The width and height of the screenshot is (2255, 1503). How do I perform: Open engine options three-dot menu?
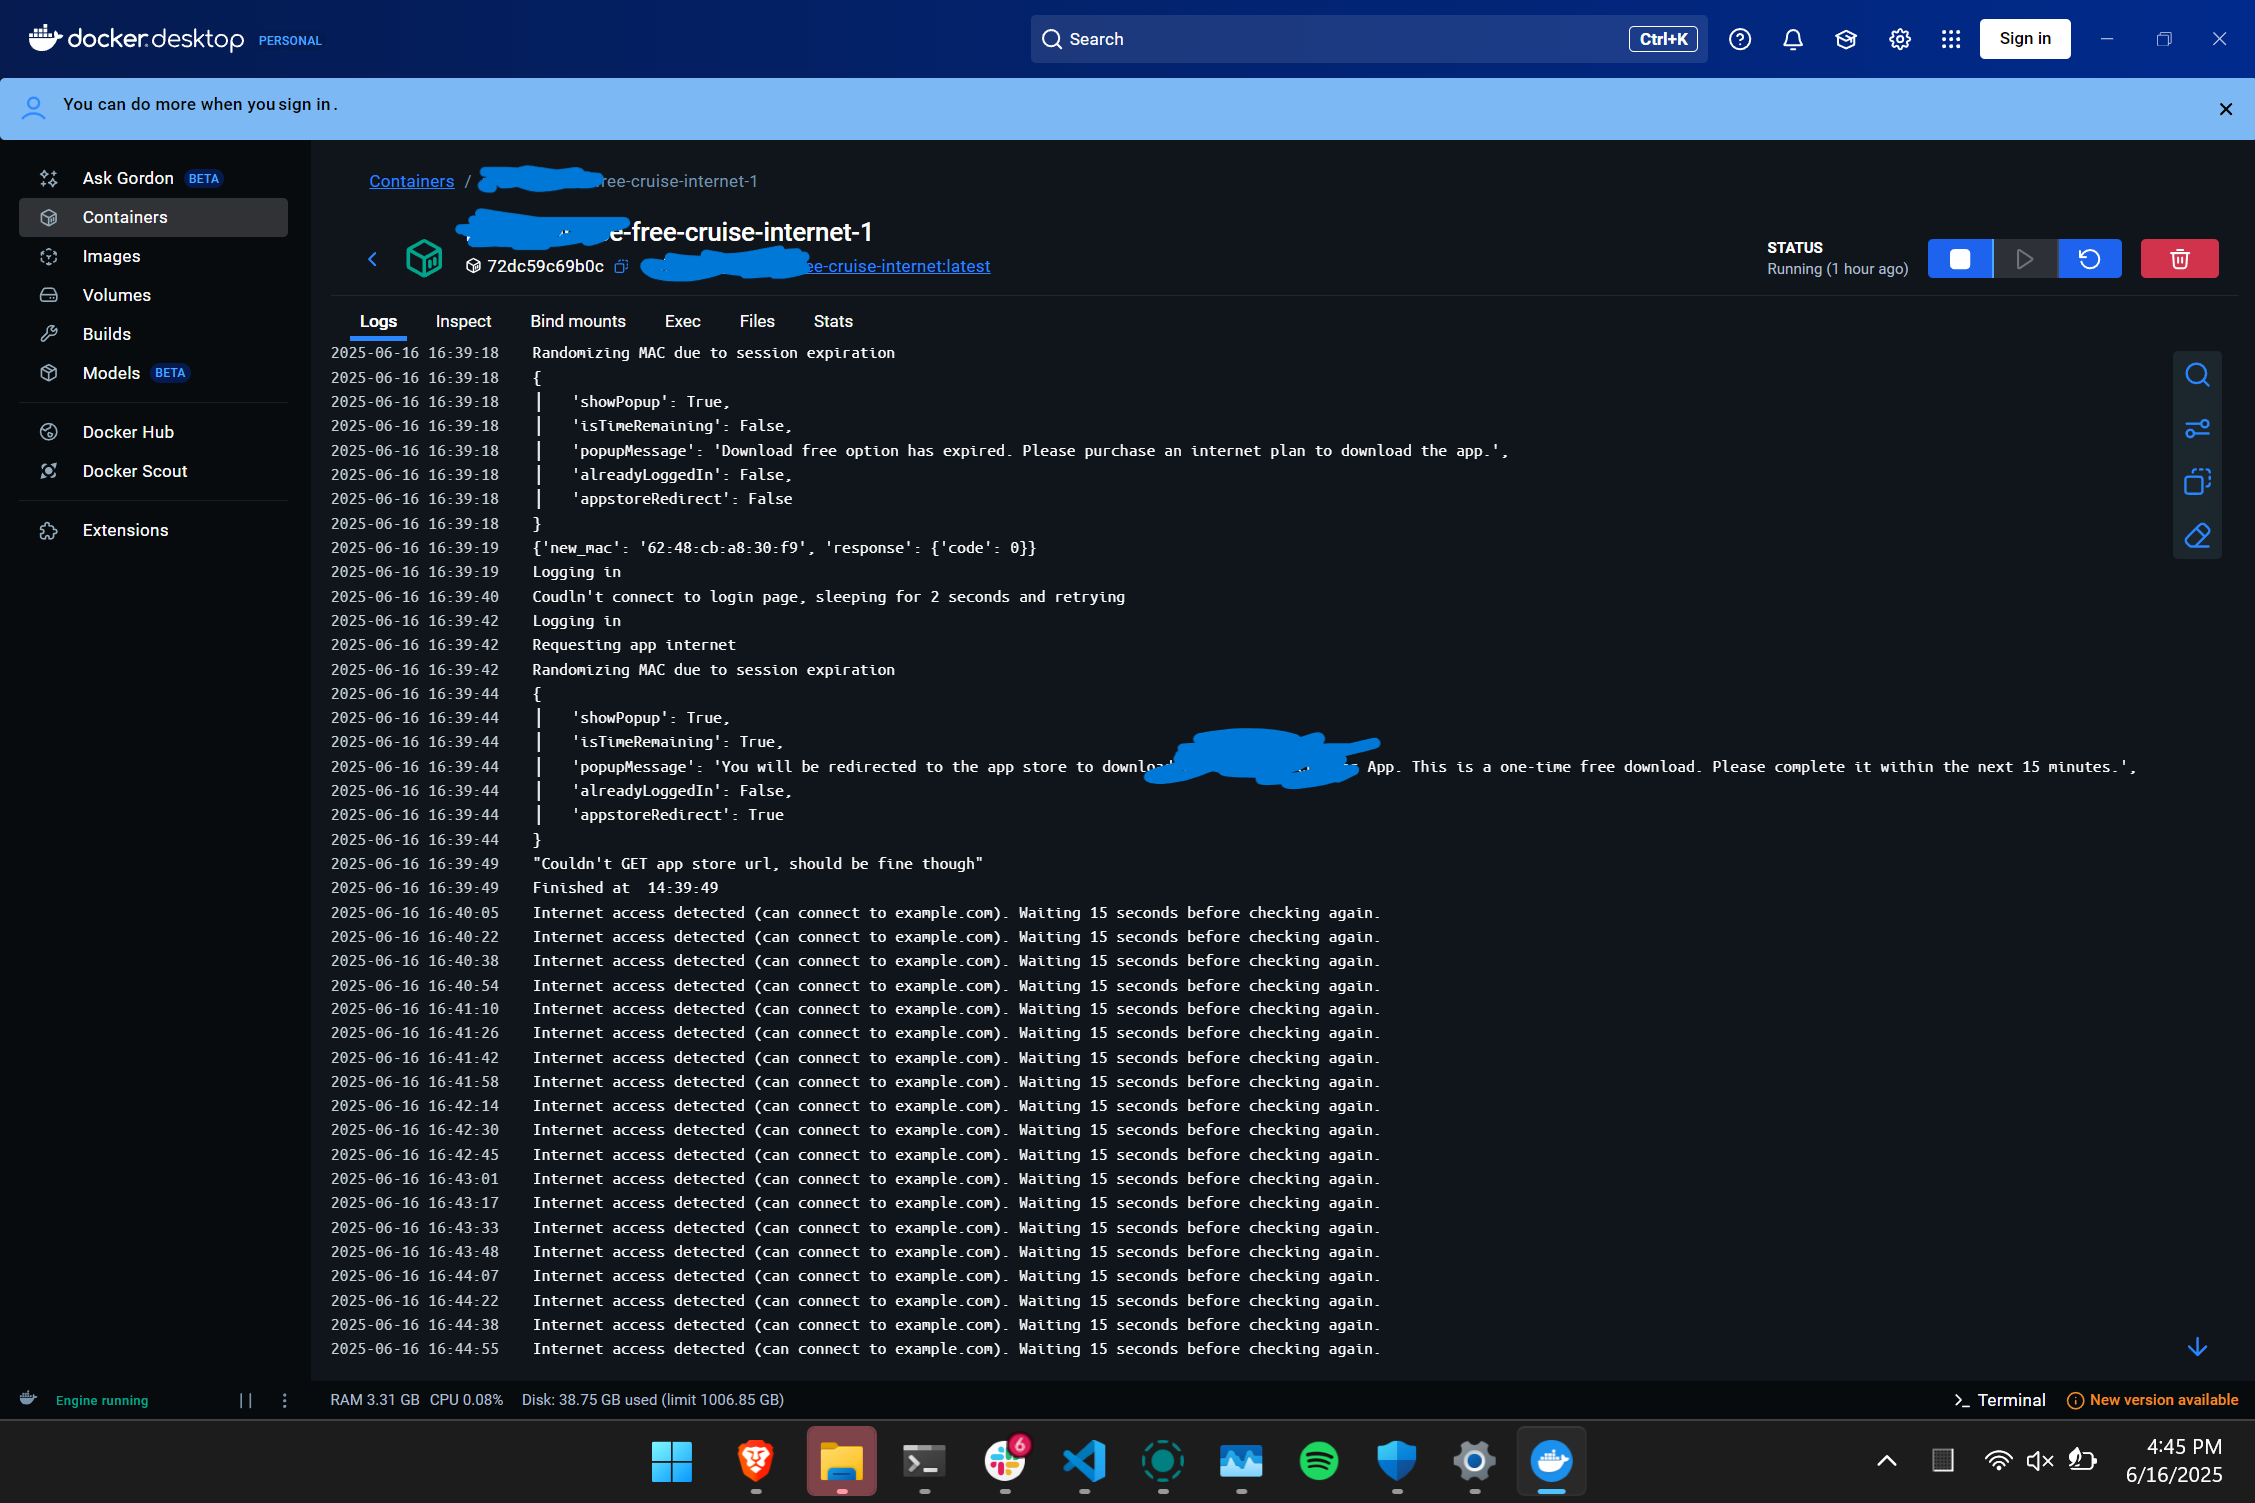[x=284, y=1400]
